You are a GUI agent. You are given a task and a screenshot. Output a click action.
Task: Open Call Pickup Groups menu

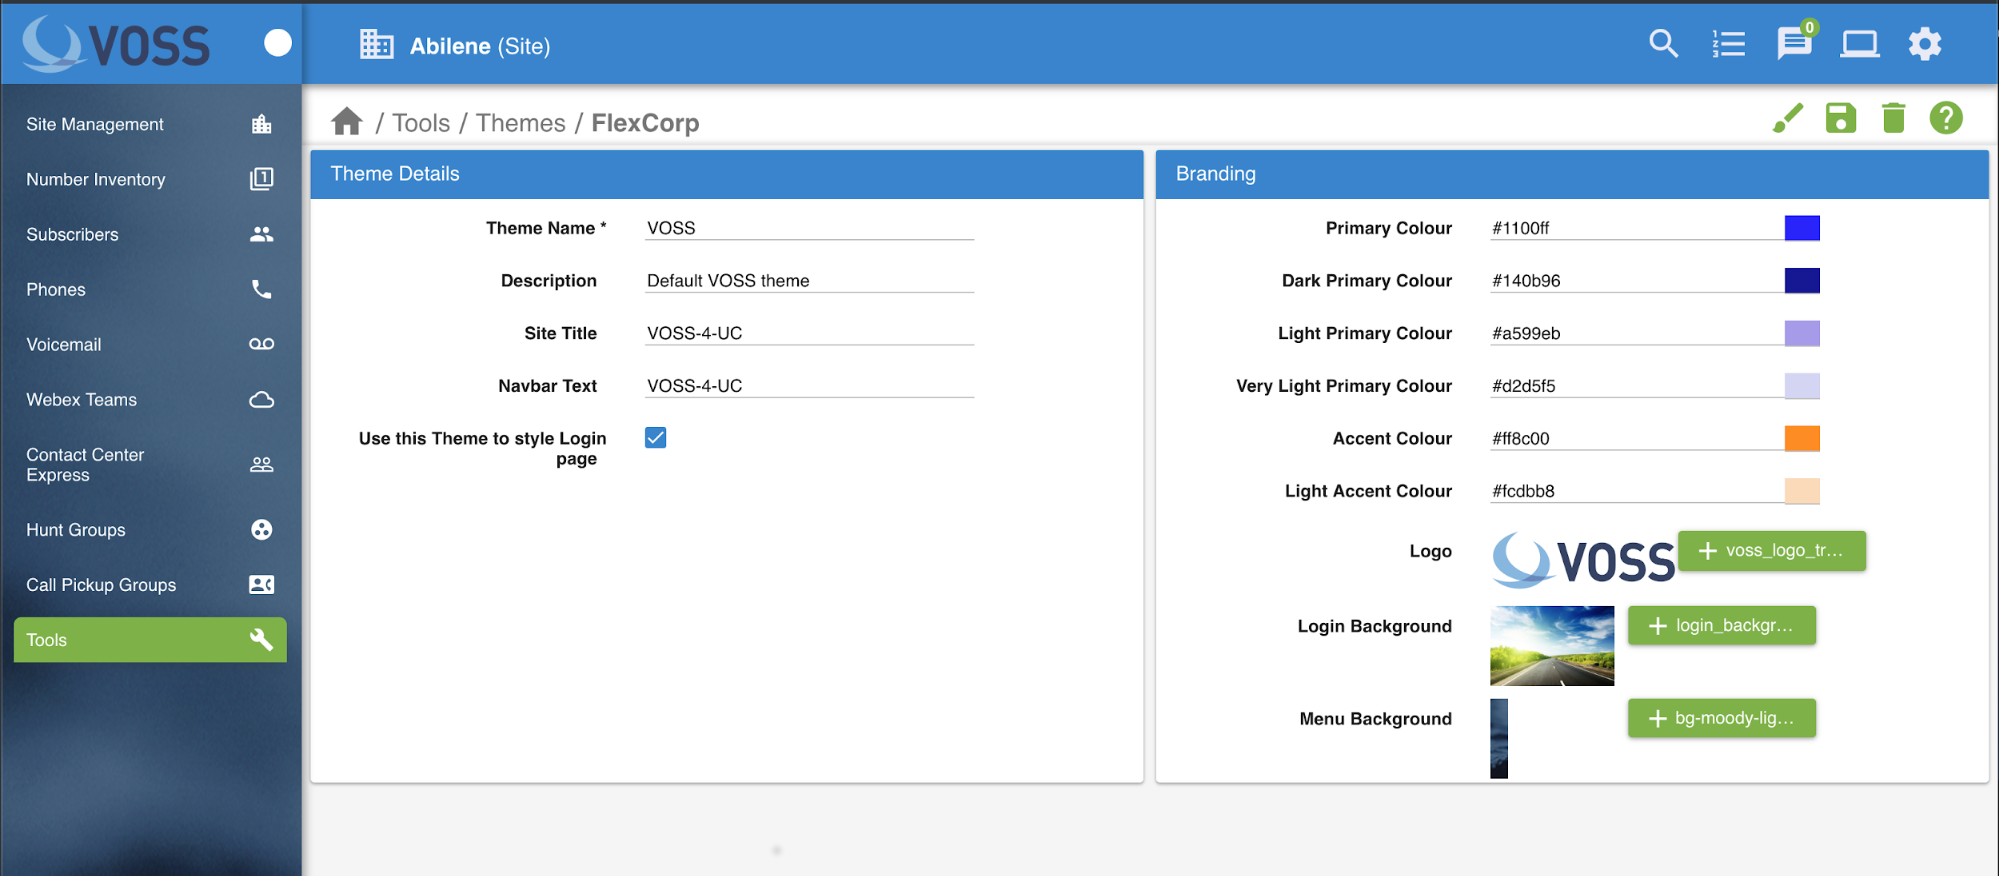coord(150,584)
